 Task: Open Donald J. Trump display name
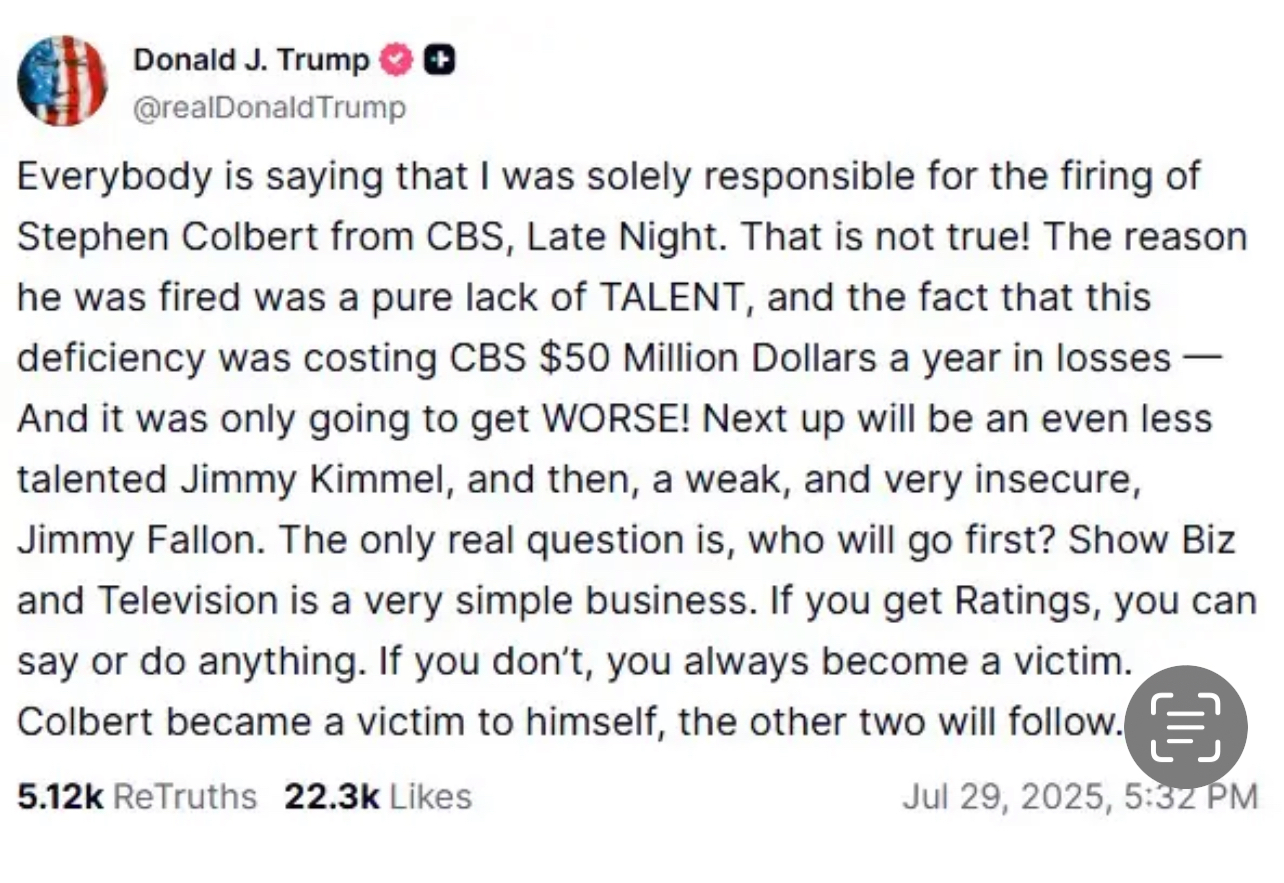pos(251,60)
